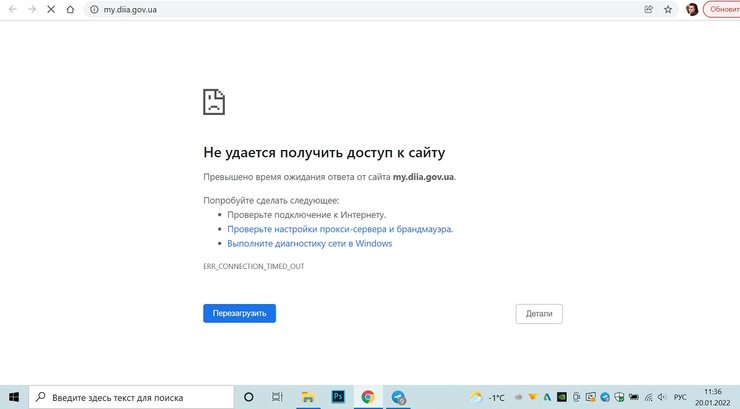Open Cortana circle icon
Image resolution: width=740 pixels, height=409 pixels.
tap(249, 397)
